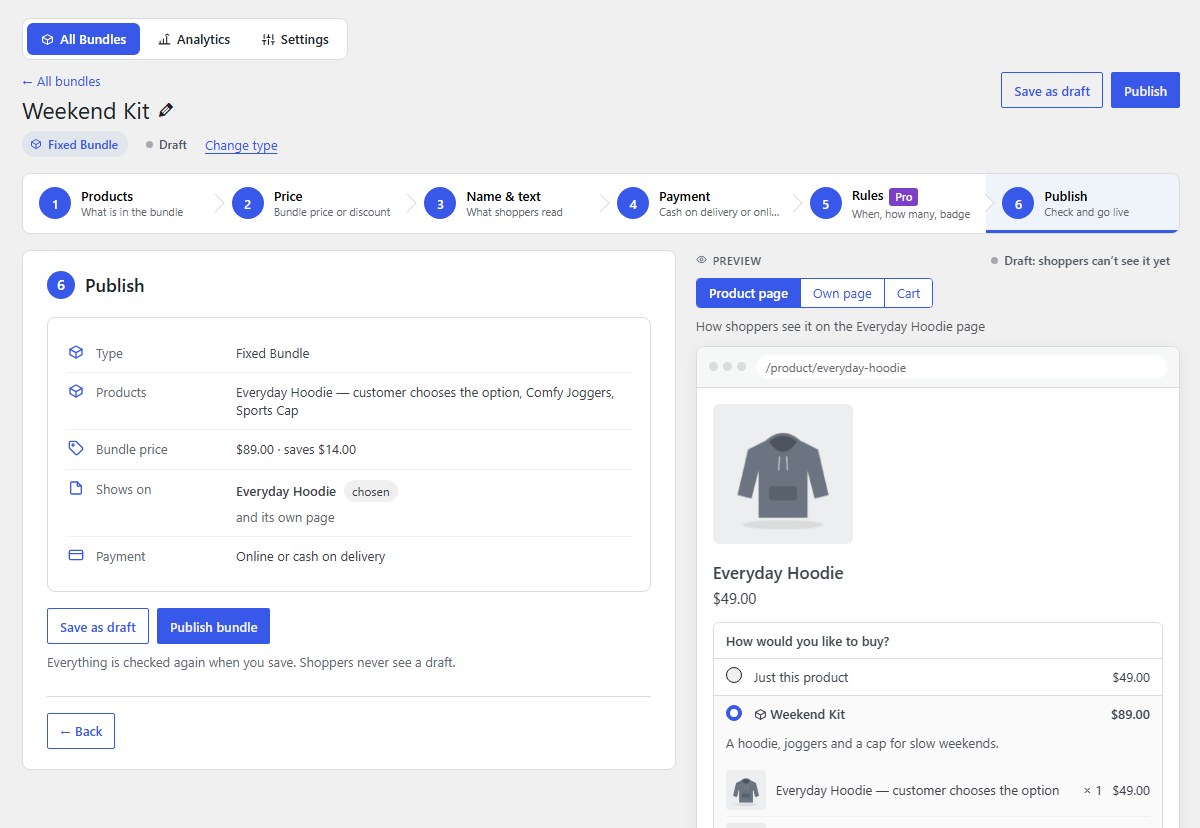Viewport: 1200px width, 828px height.
Task: Click the cube icon beside Weekend Kit option
Action: click(760, 715)
